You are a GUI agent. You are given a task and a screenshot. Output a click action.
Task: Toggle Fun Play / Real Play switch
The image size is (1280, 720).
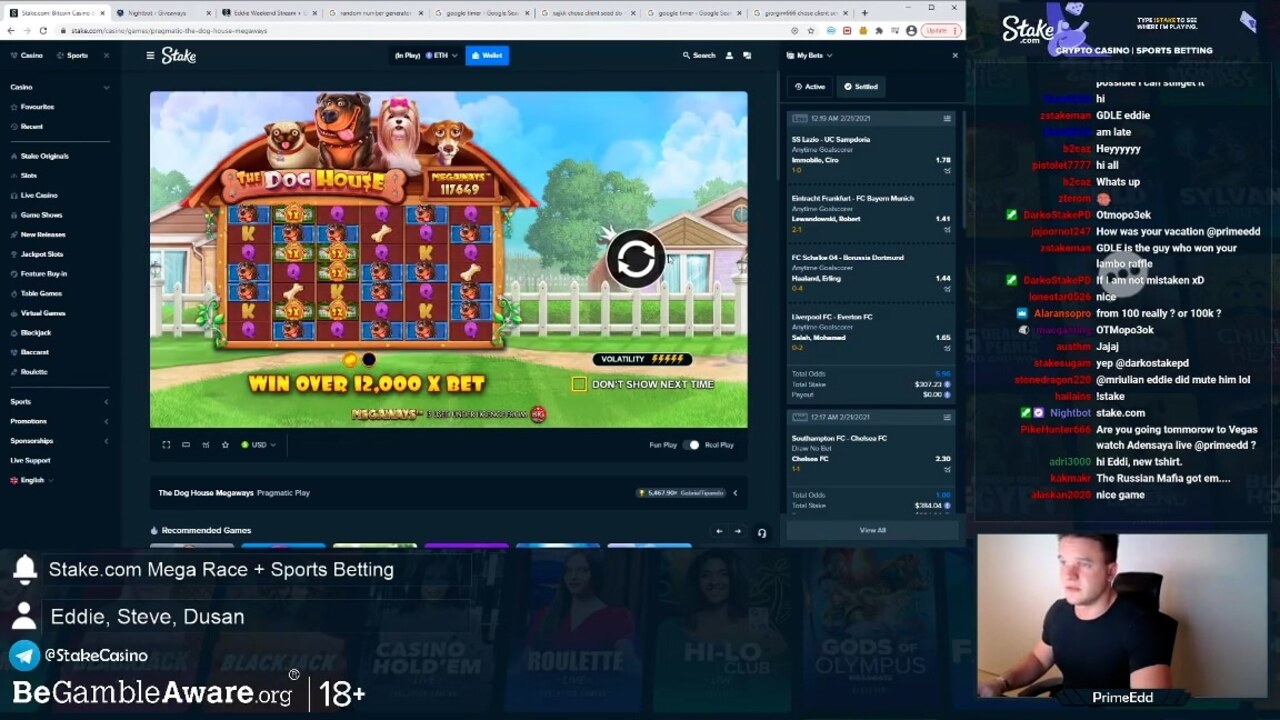[692, 445]
